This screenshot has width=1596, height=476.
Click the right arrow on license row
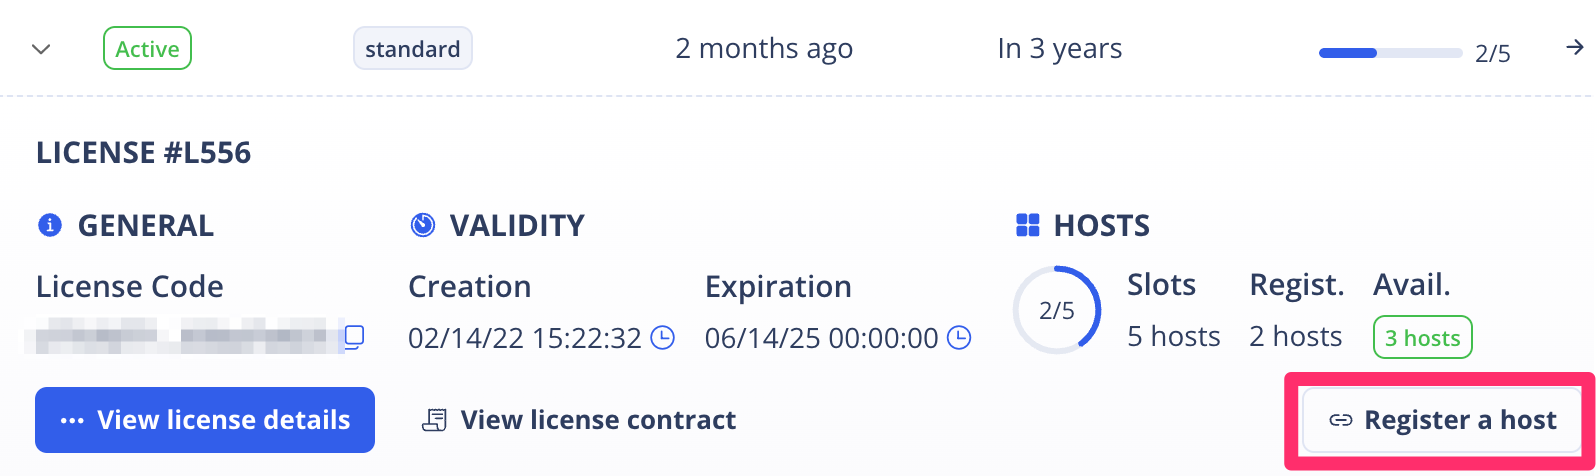coord(1574,48)
